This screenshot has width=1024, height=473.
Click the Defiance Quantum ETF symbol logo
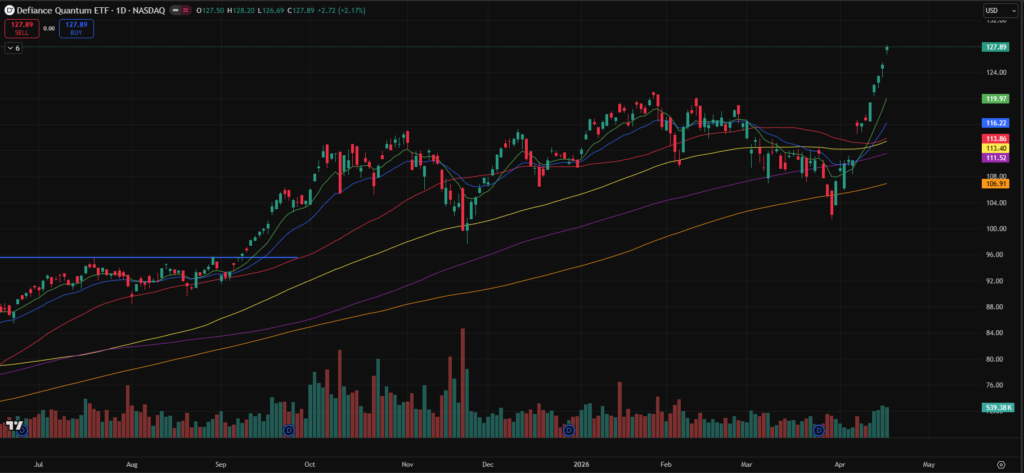[x=8, y=11]
